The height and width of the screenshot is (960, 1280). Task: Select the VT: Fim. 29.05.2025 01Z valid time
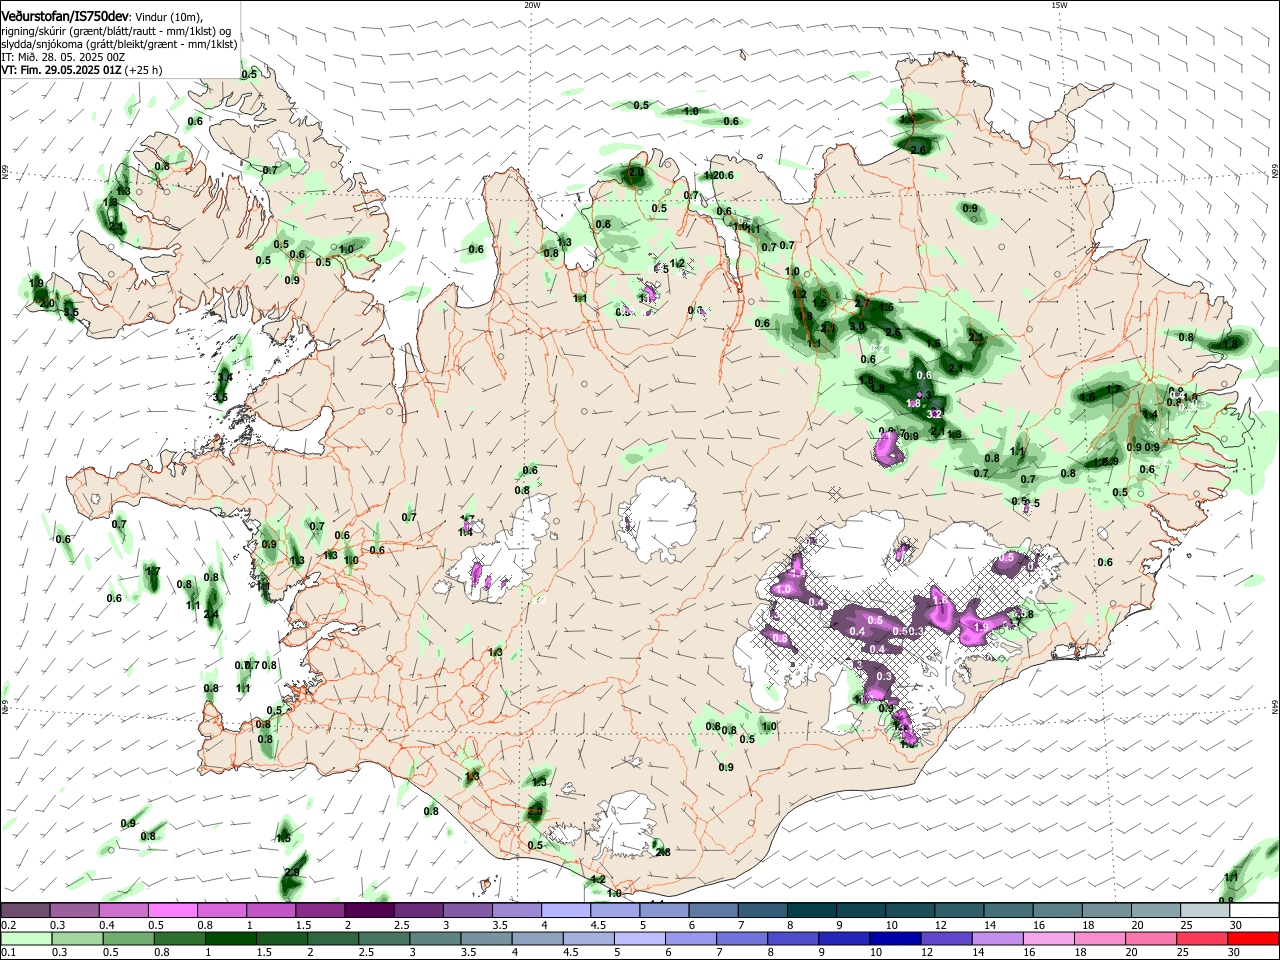pos(62,70)
